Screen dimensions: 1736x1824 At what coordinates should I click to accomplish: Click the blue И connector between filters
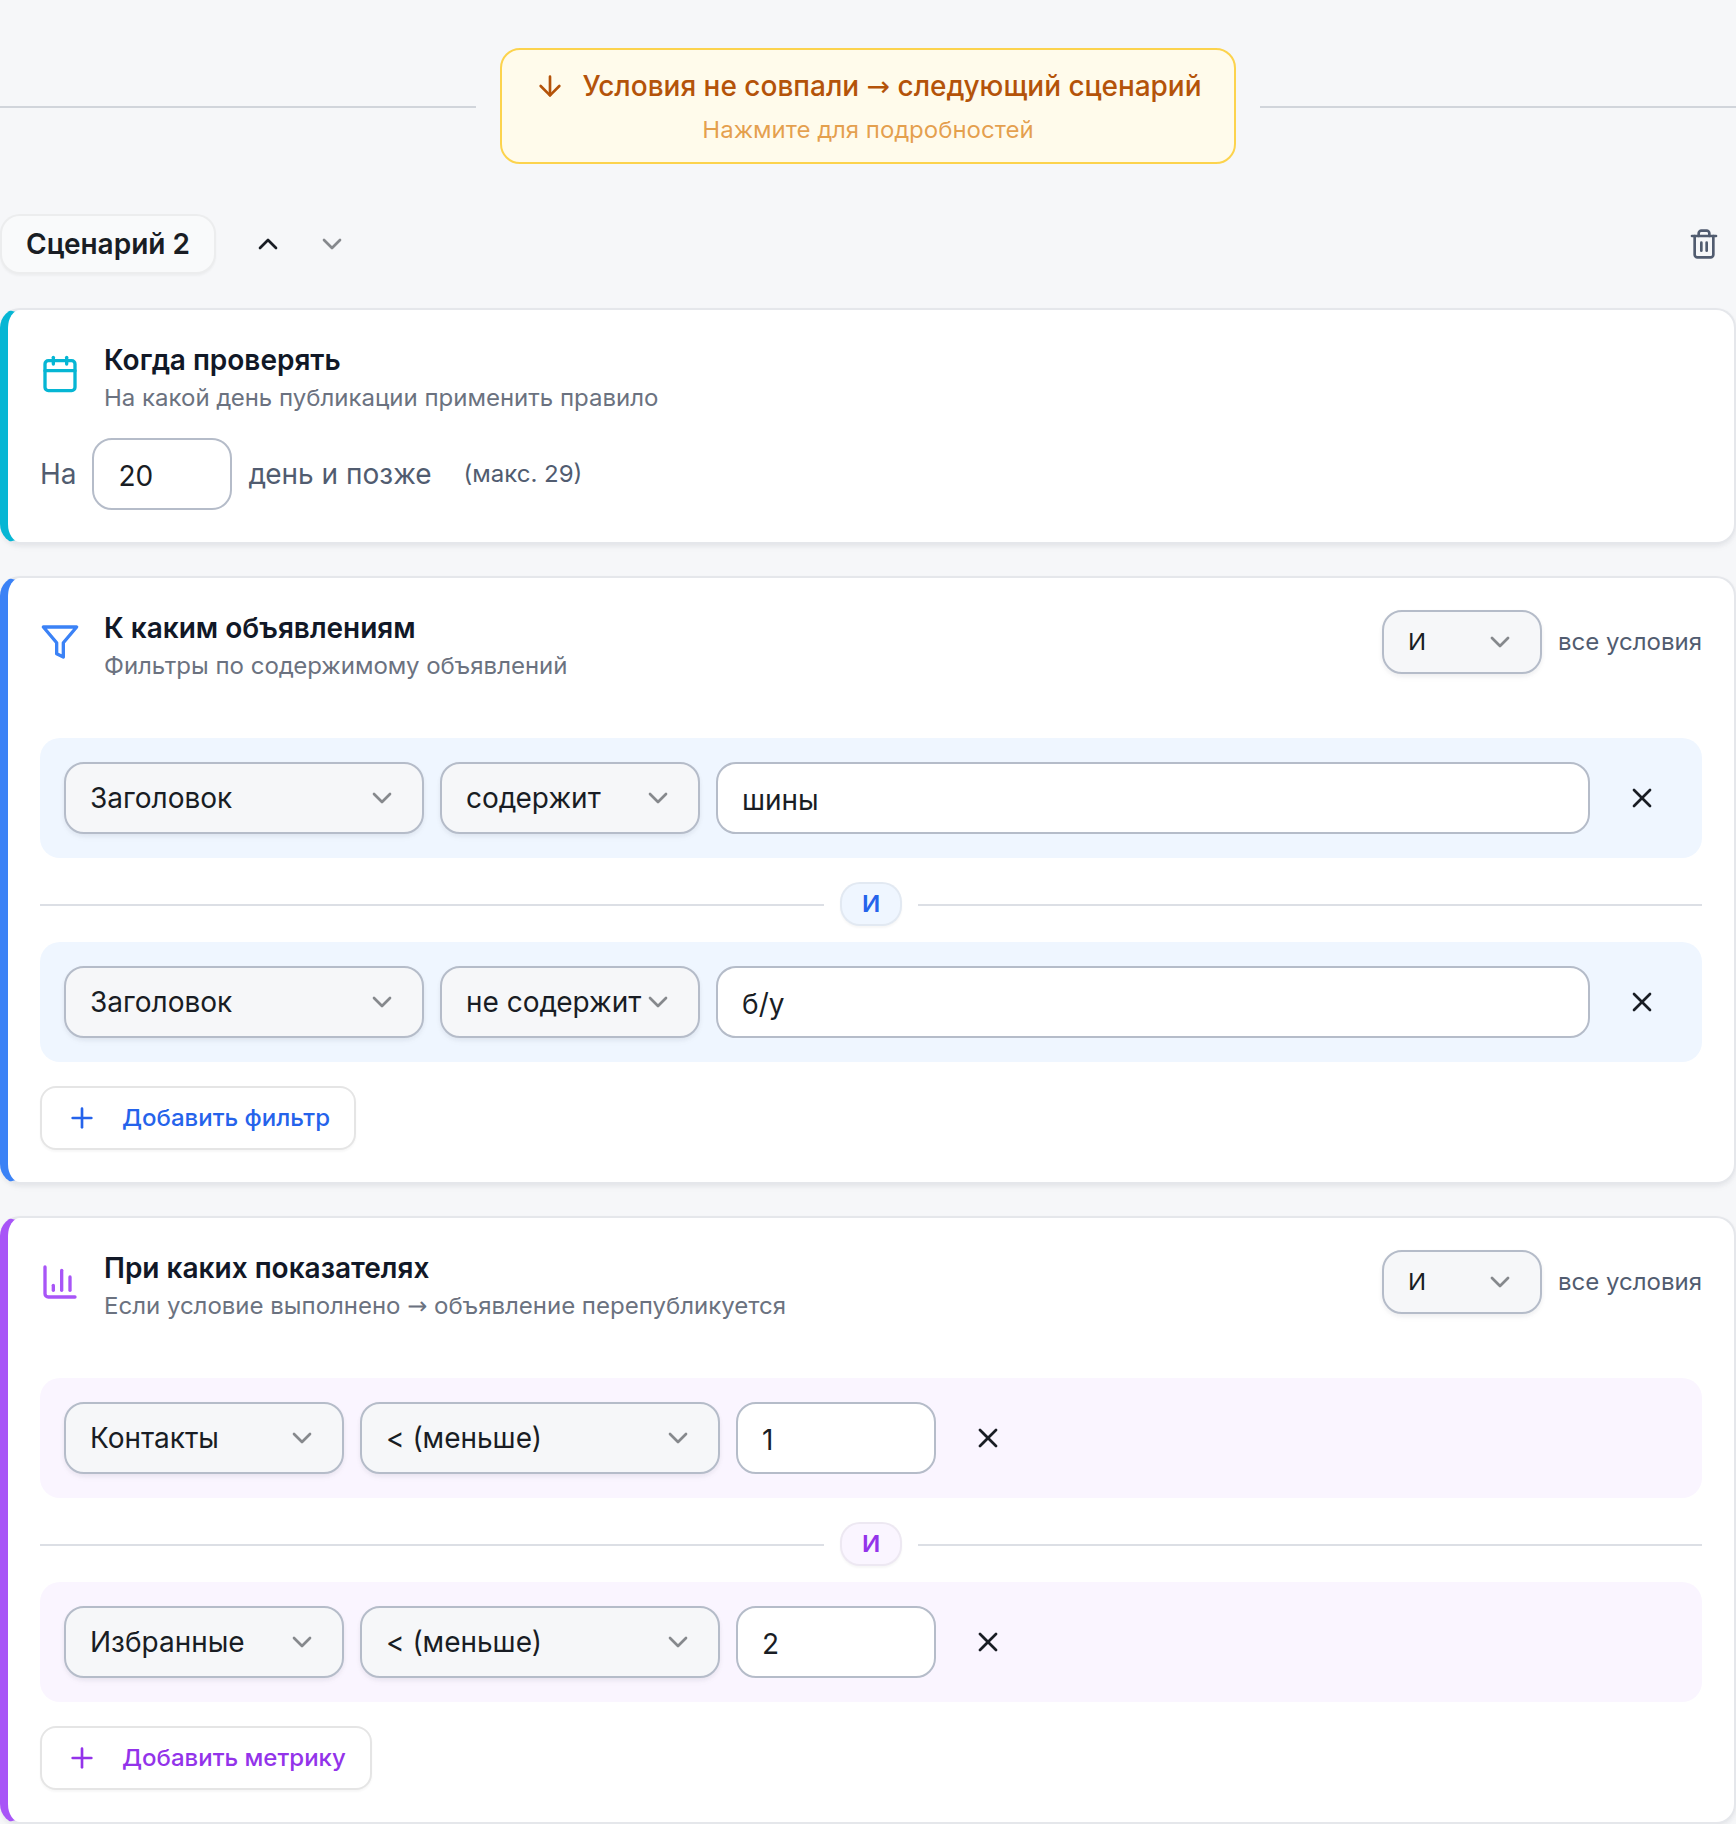(x=871, y=904)
